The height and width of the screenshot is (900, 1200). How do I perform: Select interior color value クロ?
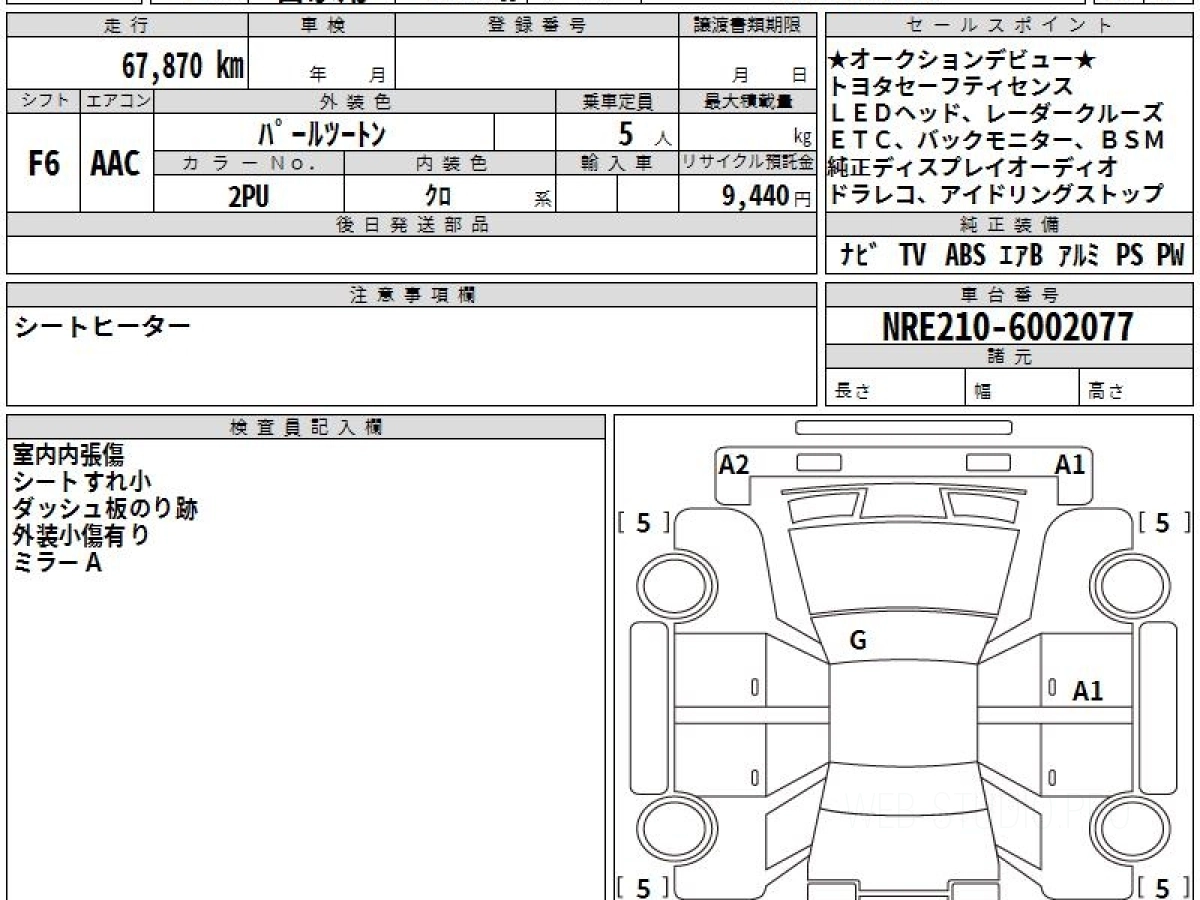point(438,196)
